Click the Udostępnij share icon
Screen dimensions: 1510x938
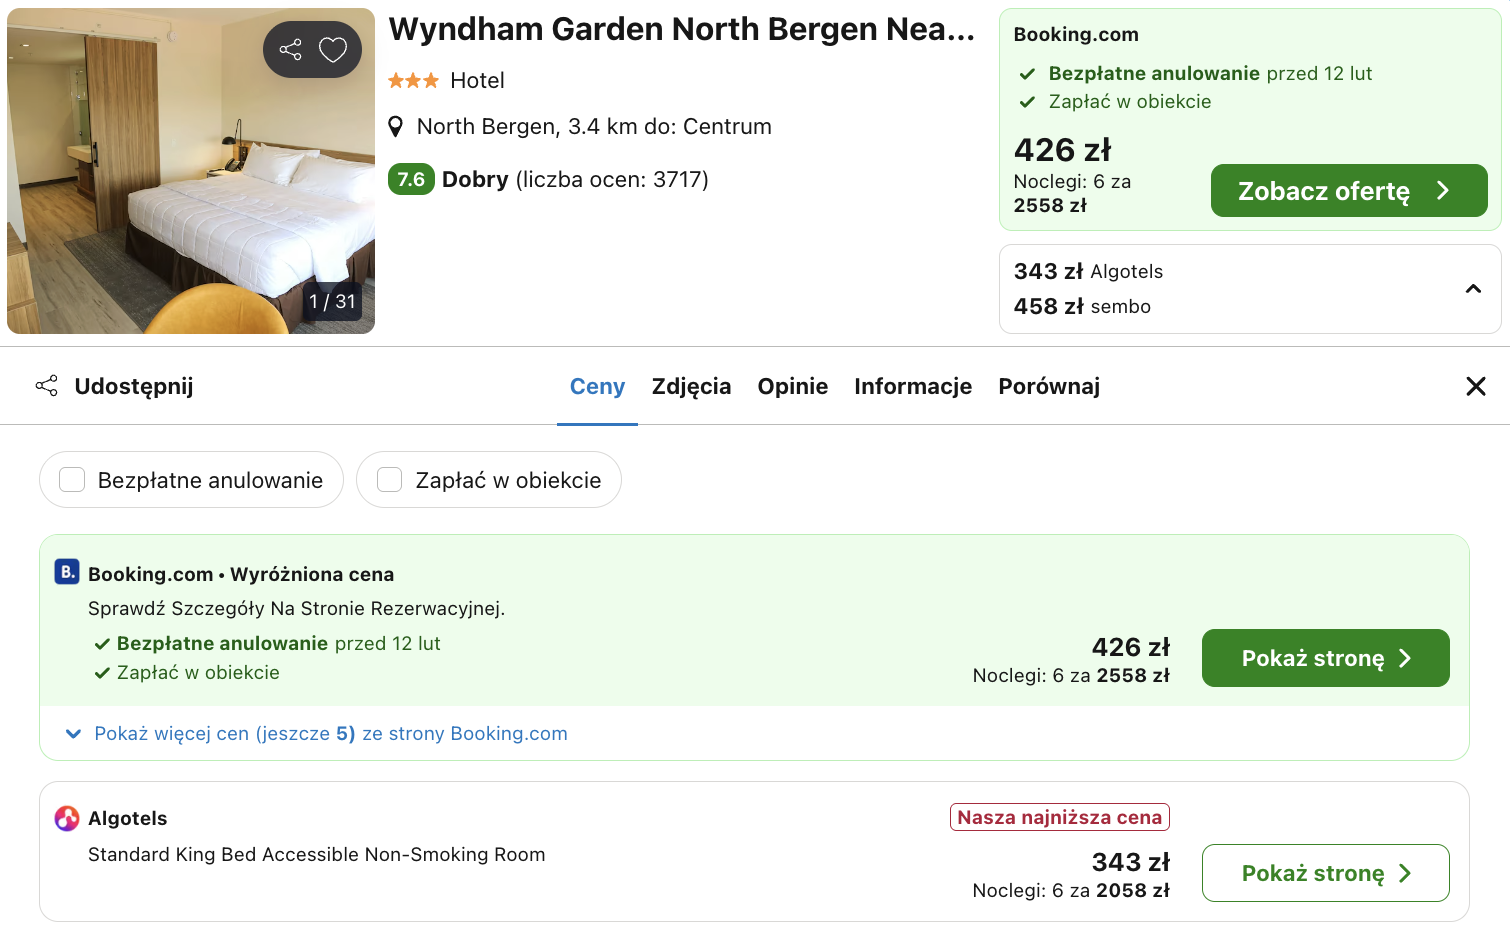47,386
